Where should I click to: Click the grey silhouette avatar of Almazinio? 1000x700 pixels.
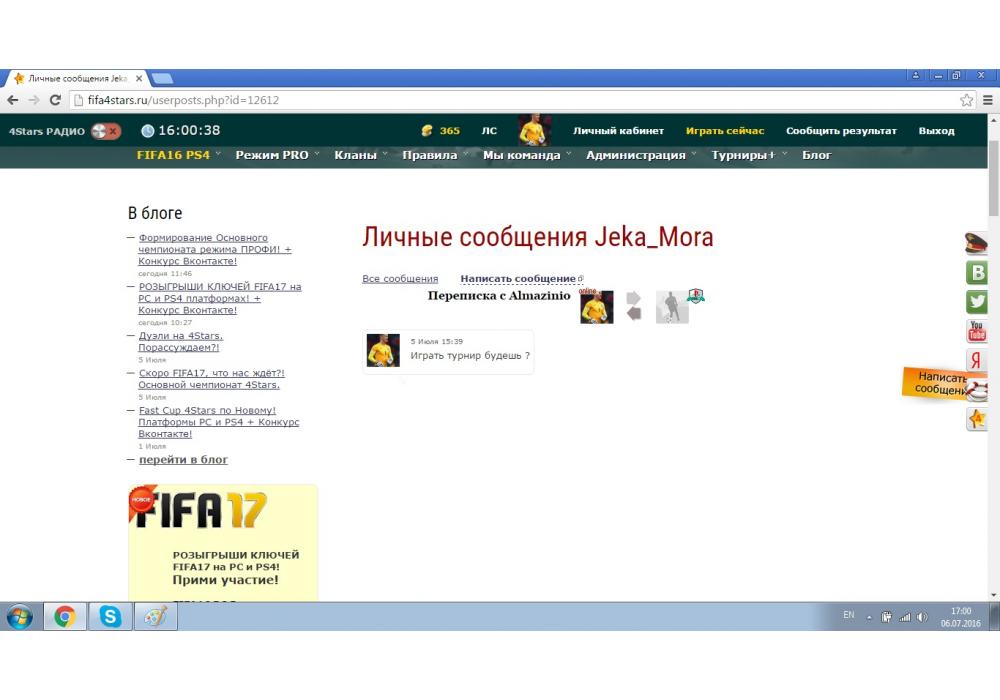click(x=672, y=307)
